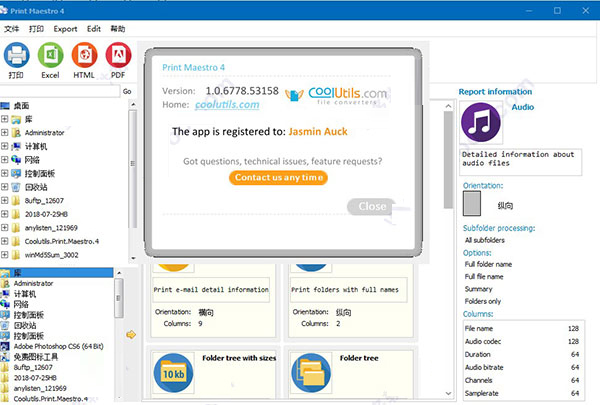The image size is (600, 405).
Task: Open the 文件 menu
Action: tap(11, 29)
